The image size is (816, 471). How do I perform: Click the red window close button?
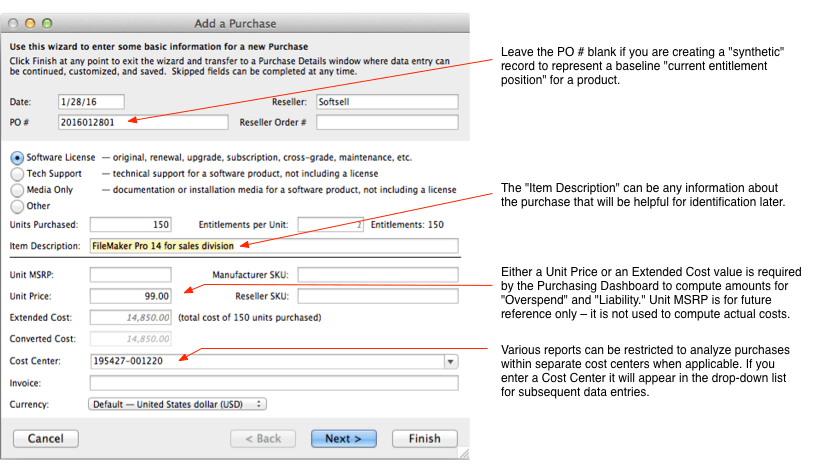tap(13, 22)
